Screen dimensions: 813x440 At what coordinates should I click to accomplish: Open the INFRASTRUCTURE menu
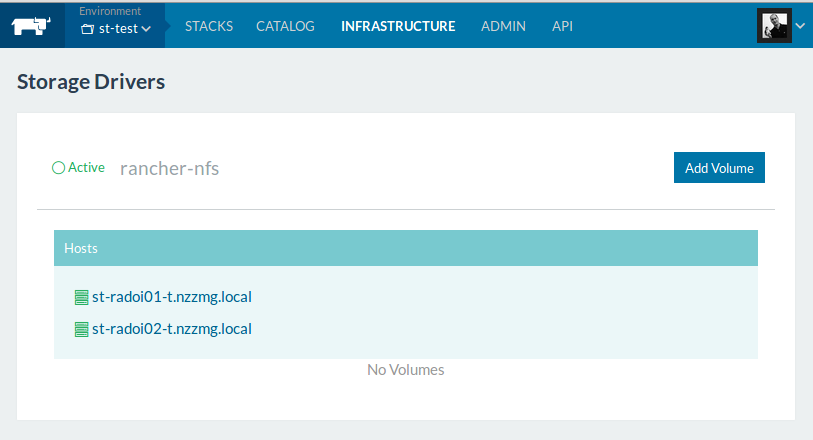click(x=398, y=26)
